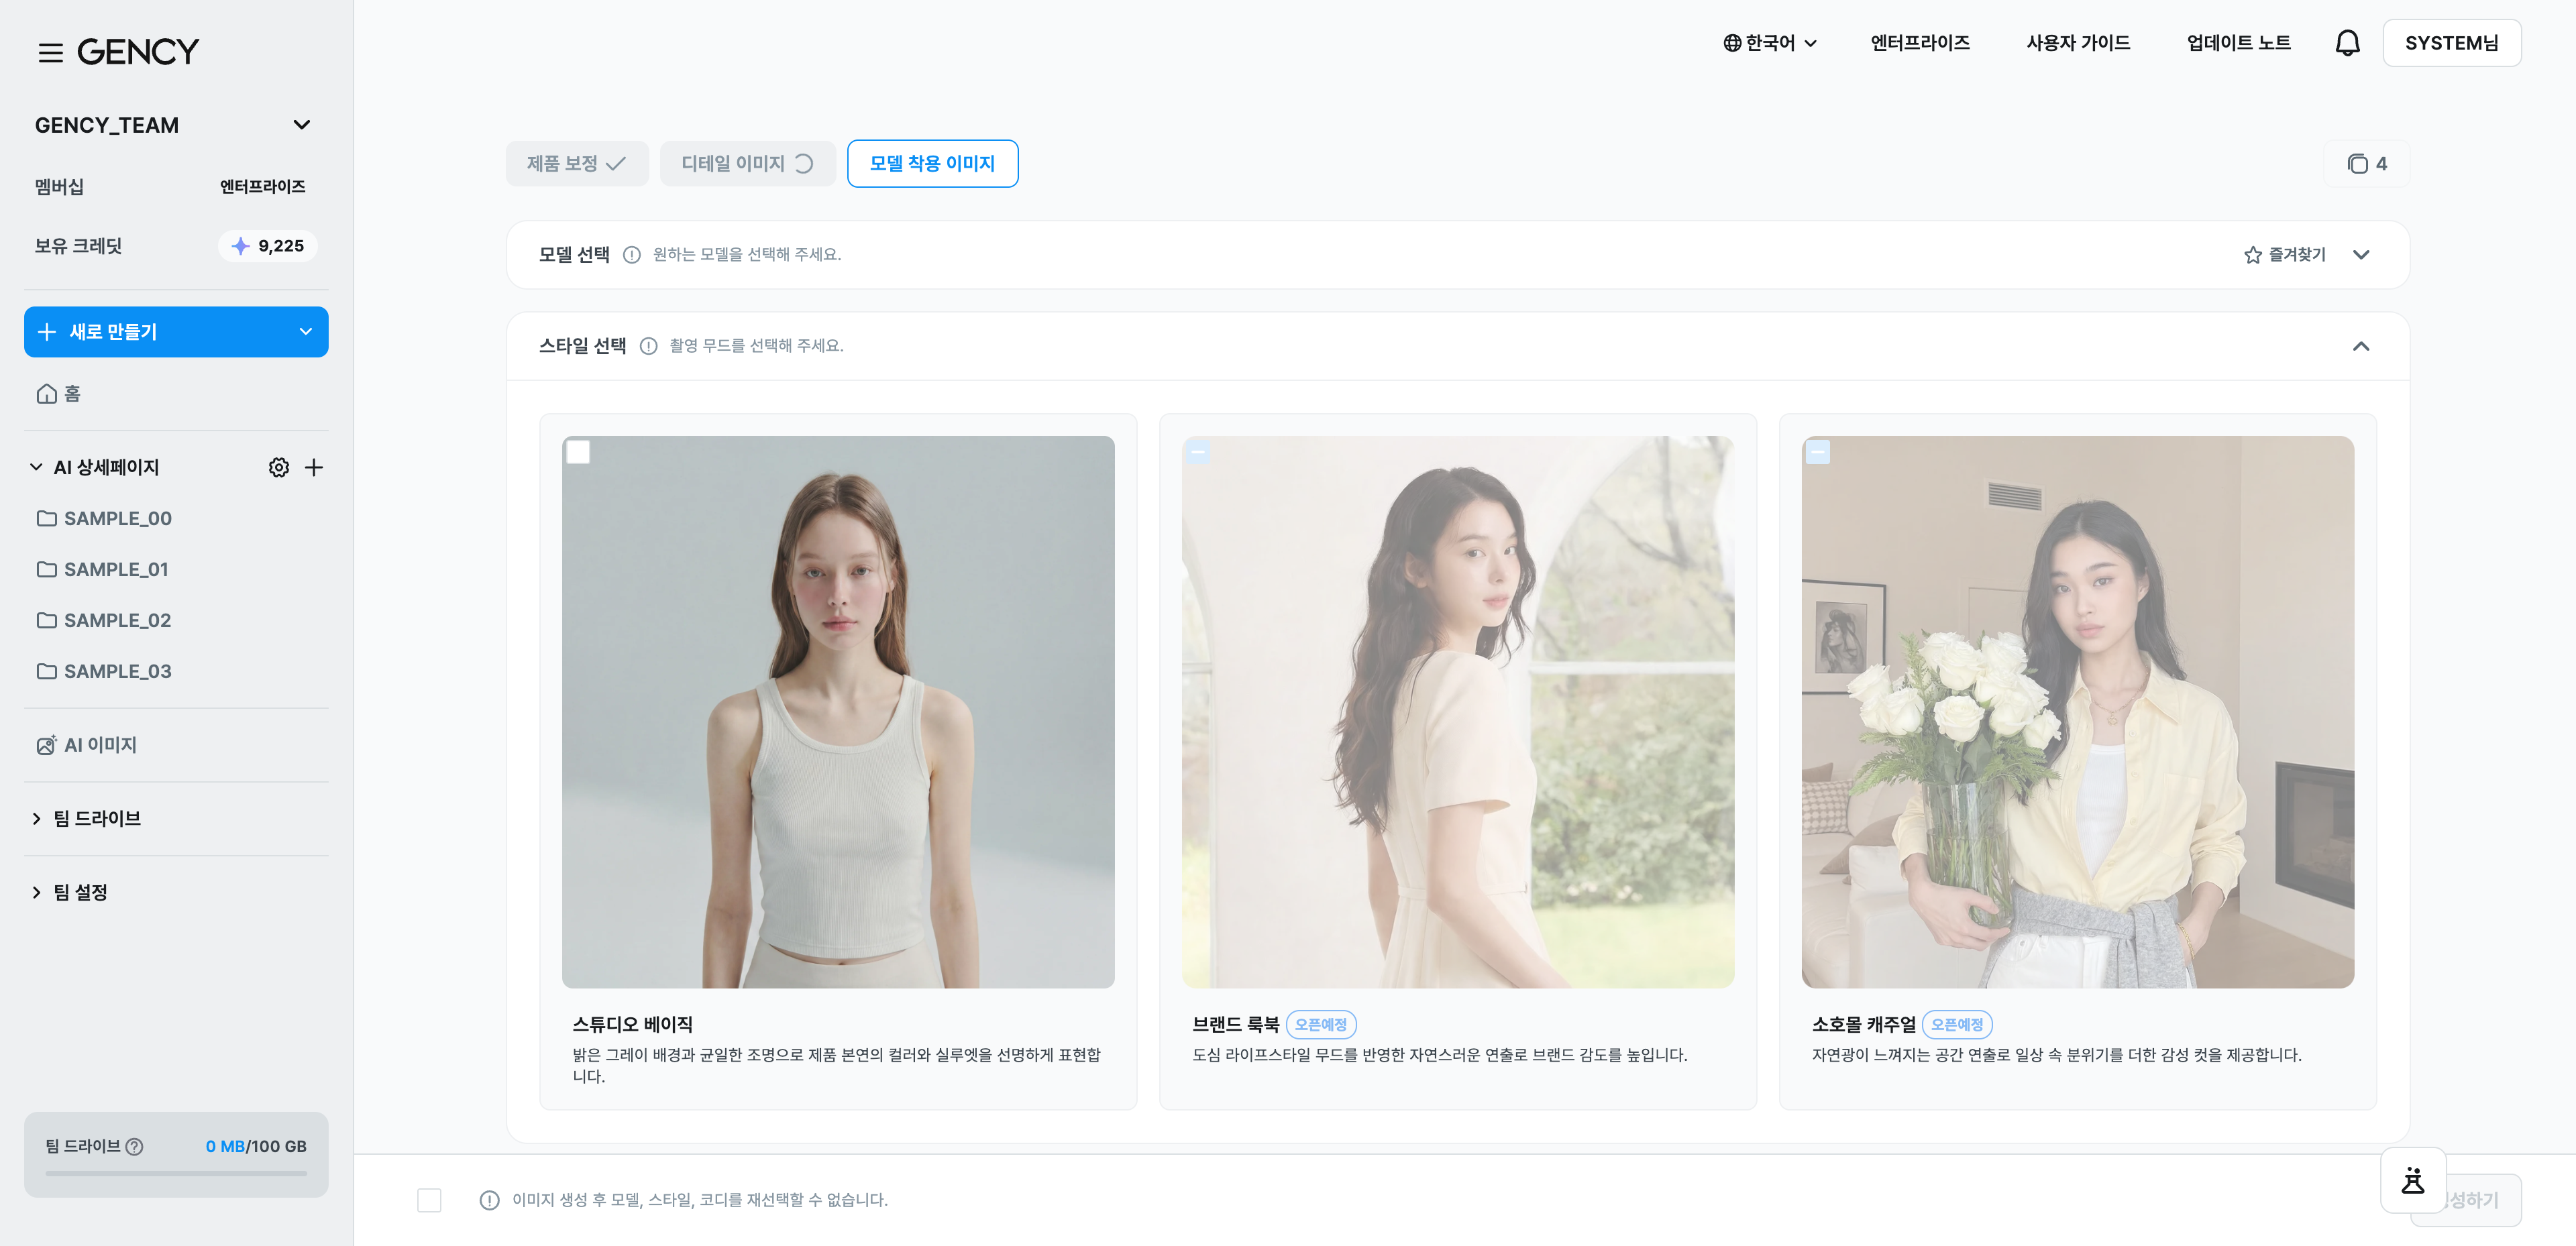
Task: Select the 모델 착용 이미지 tab
Action: (932, 164)
